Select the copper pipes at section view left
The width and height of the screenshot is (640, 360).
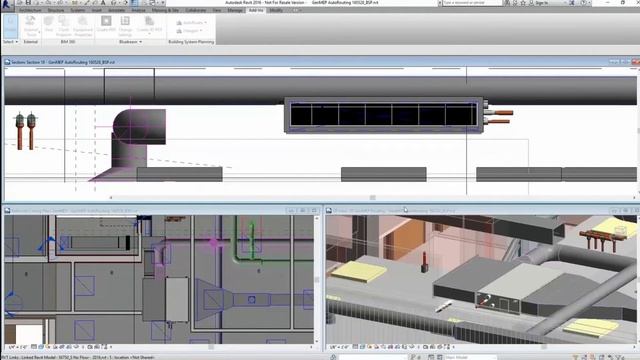pos(25,131)
